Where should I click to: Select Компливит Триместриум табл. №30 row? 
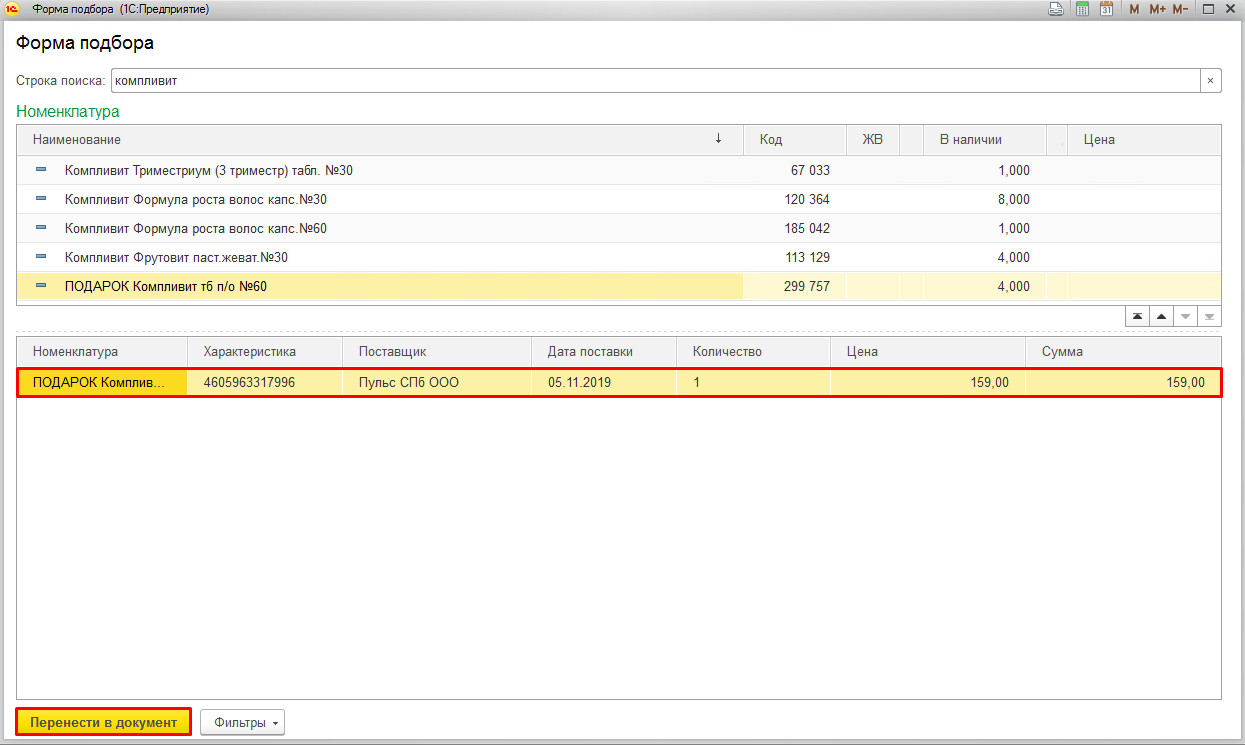pyautogui.click(x=208, y=171)
